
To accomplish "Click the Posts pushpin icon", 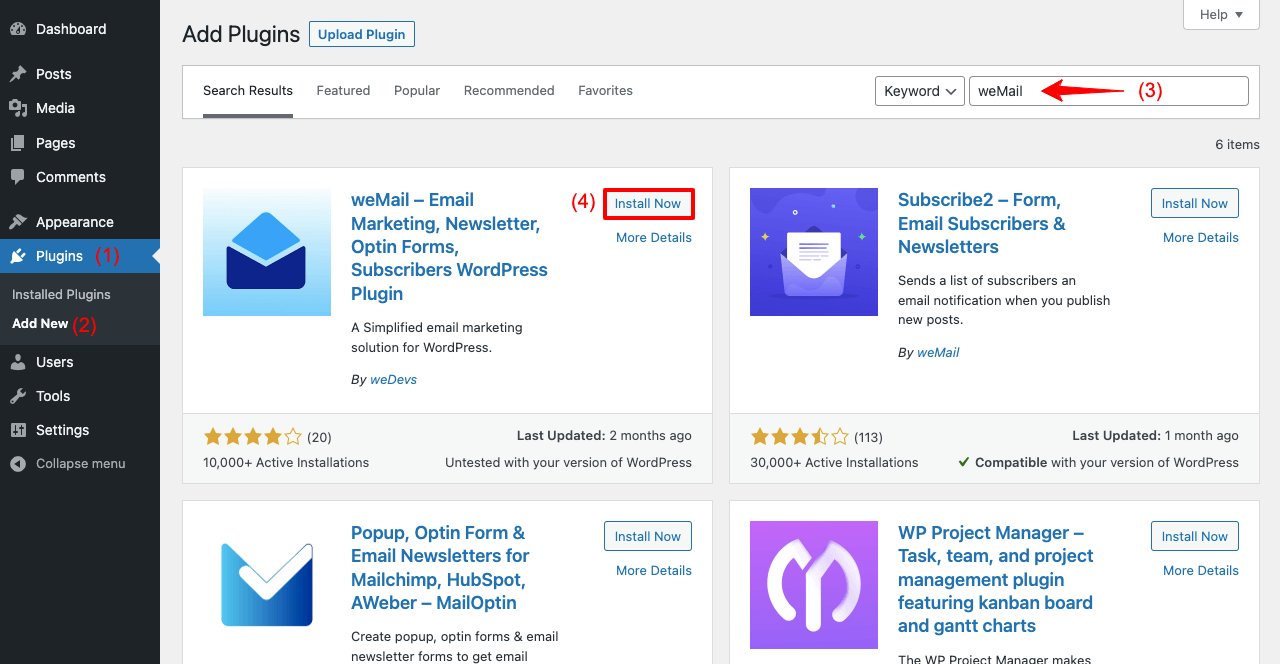I will click(18, 74).
